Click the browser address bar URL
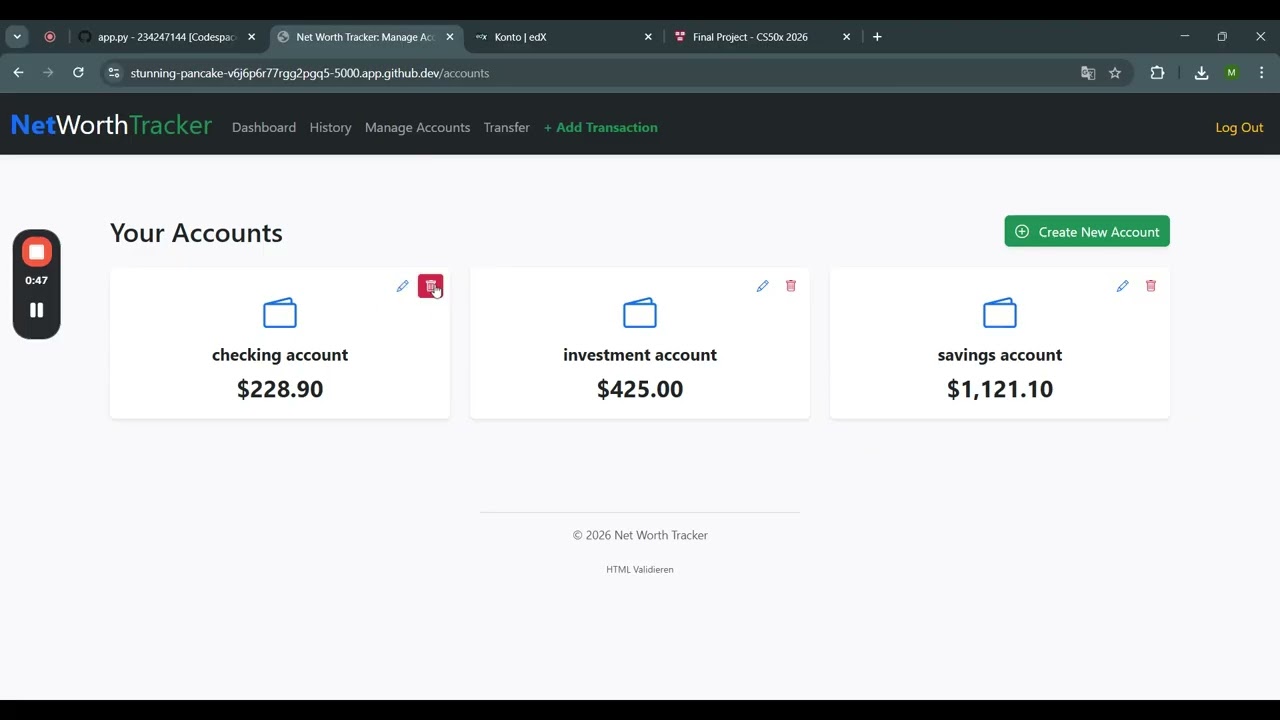Screen dimensions: 1280x720 point(310,73)
